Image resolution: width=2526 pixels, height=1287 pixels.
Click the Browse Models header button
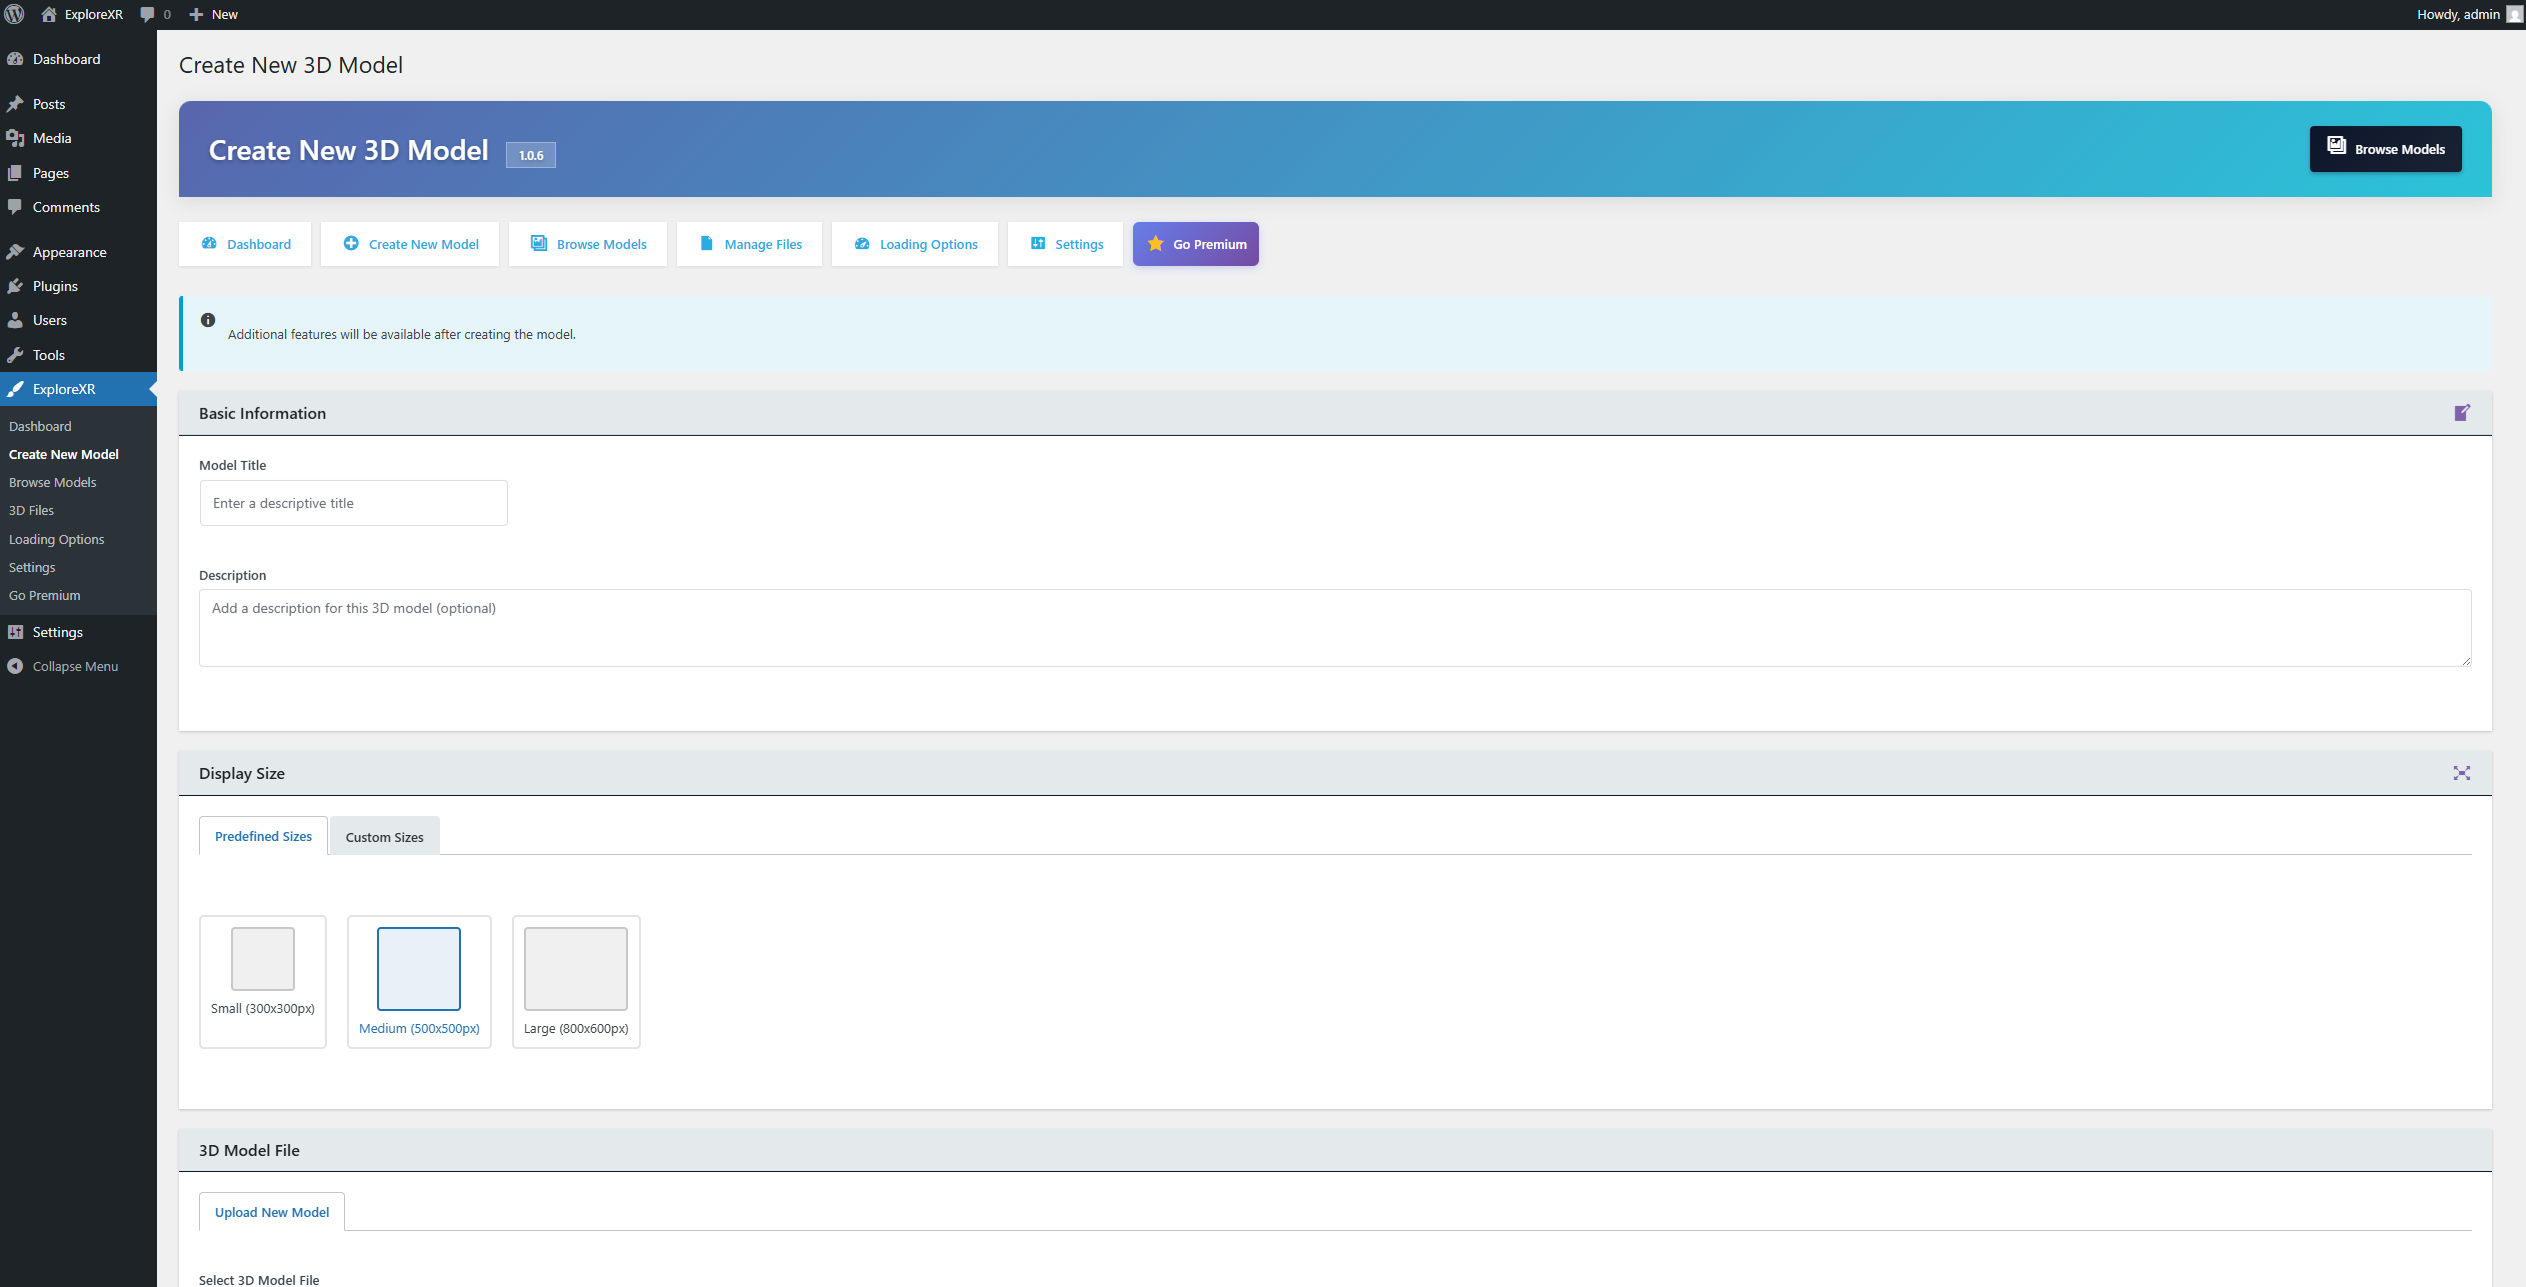[2385, 149]
